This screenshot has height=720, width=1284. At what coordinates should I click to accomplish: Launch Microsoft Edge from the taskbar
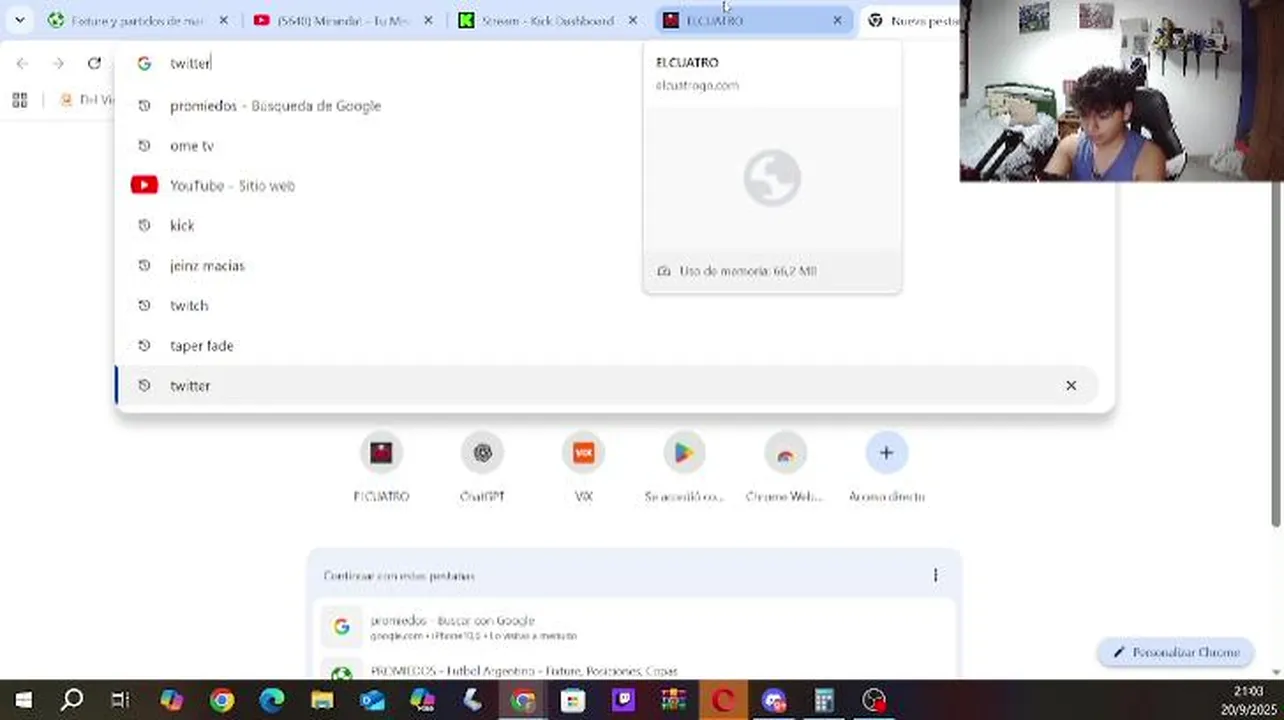(x=272, y=700)
